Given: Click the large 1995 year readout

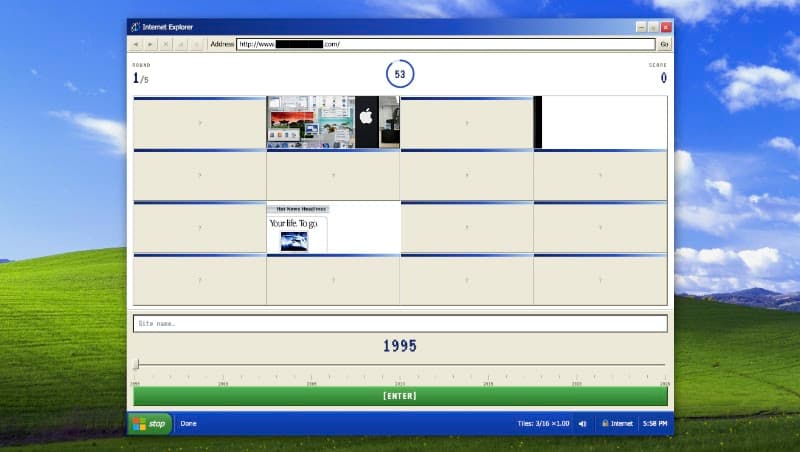Looking at the screenshot, I should (x=400, y=346).
